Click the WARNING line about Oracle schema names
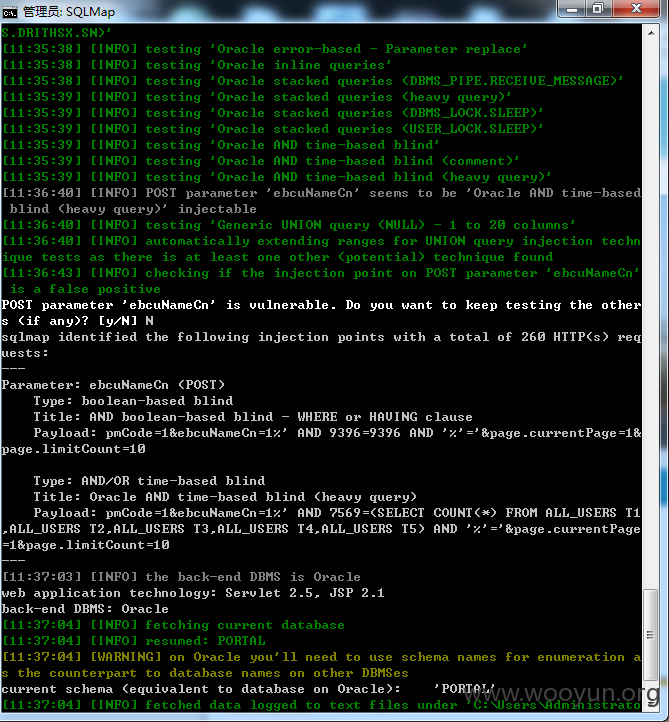 321,665
